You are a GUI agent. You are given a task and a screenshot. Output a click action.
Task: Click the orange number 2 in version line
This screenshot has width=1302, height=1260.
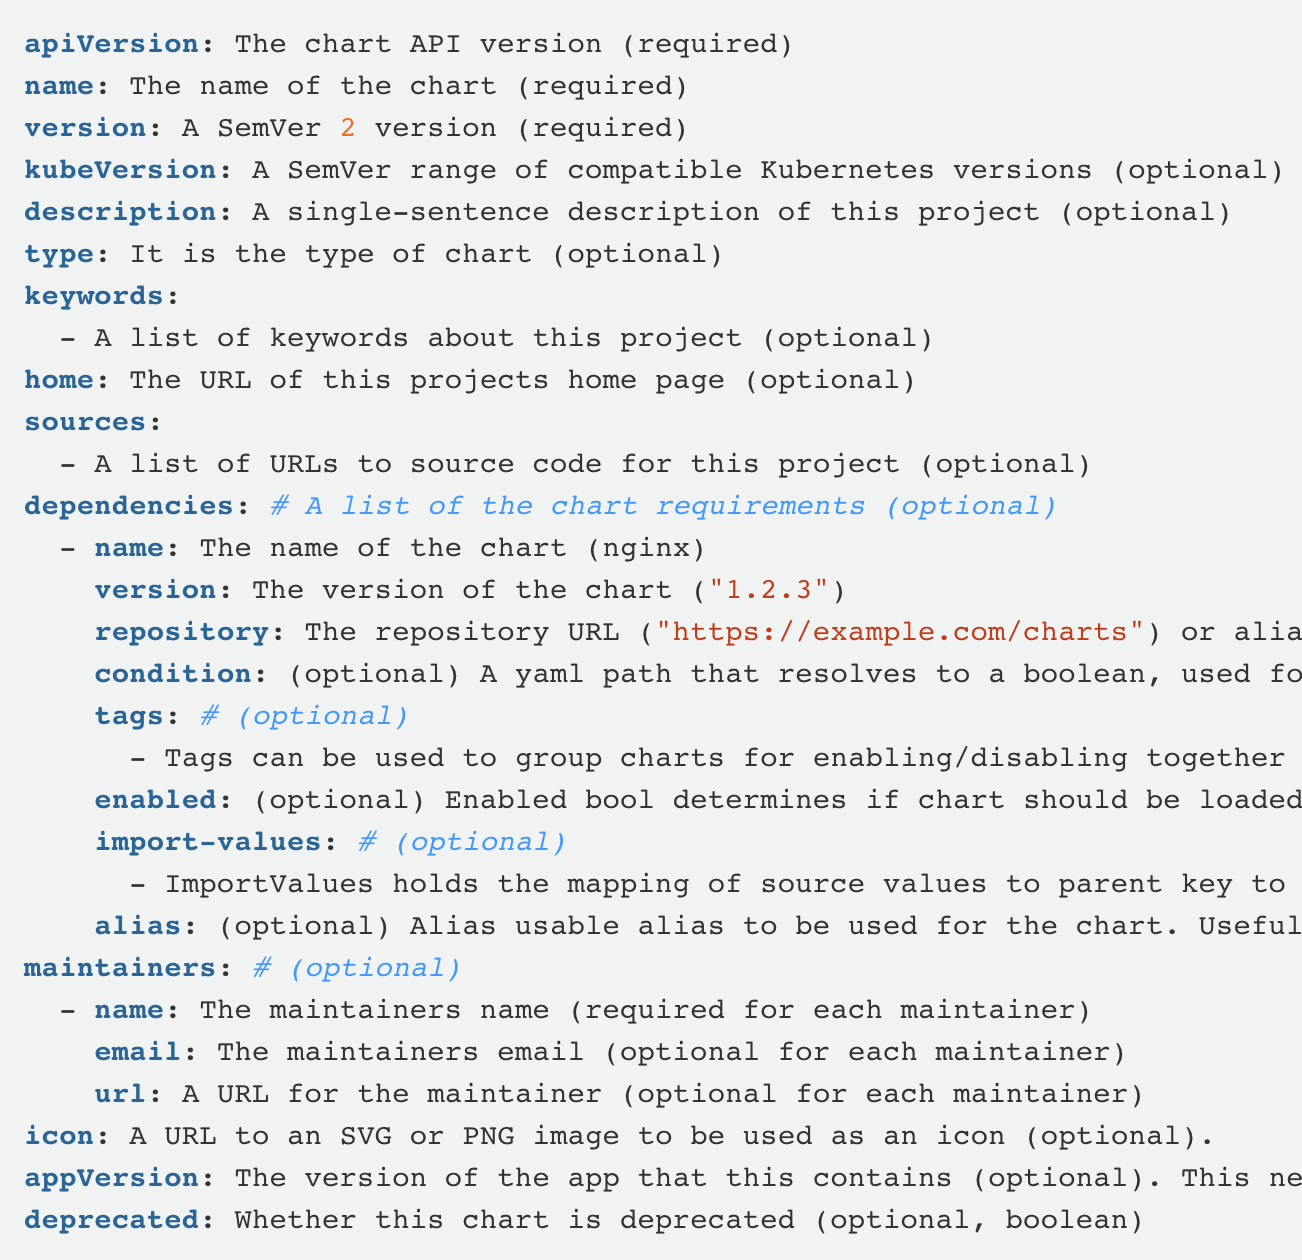347,128
